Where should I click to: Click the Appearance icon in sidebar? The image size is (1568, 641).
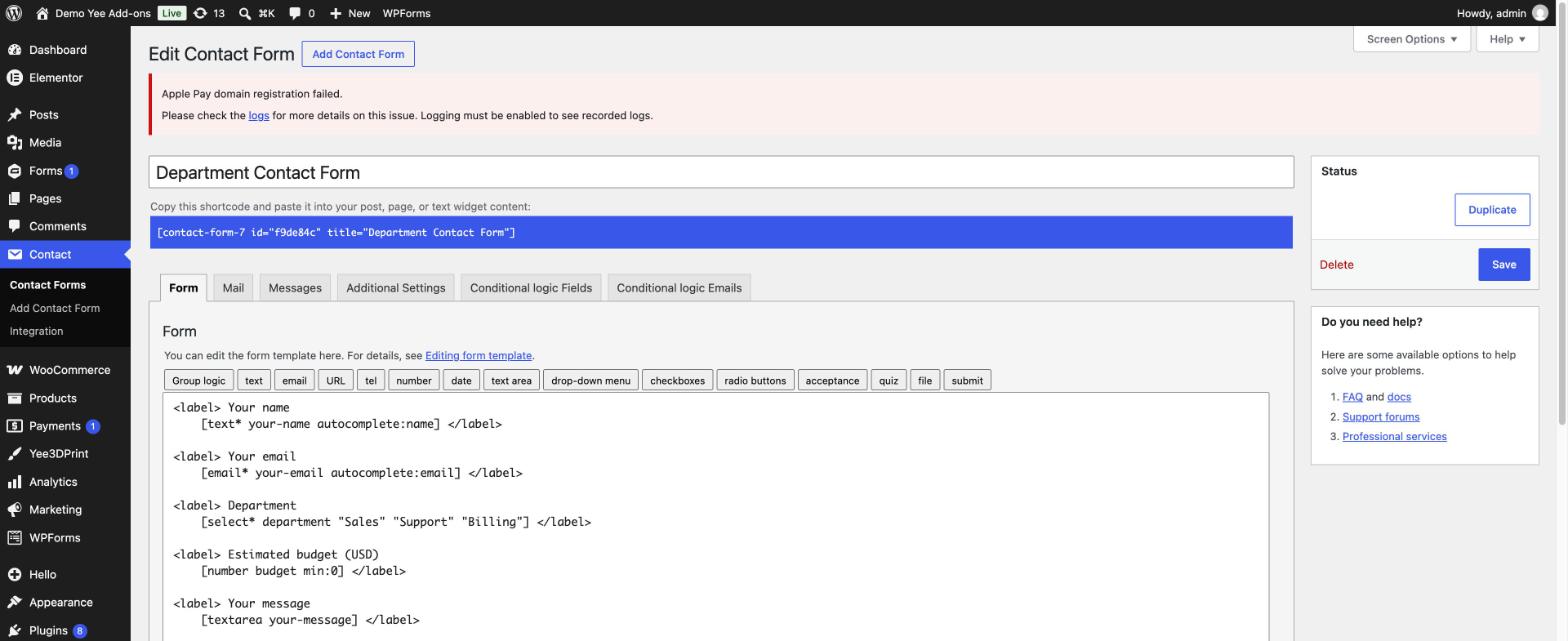click(14, 603)
